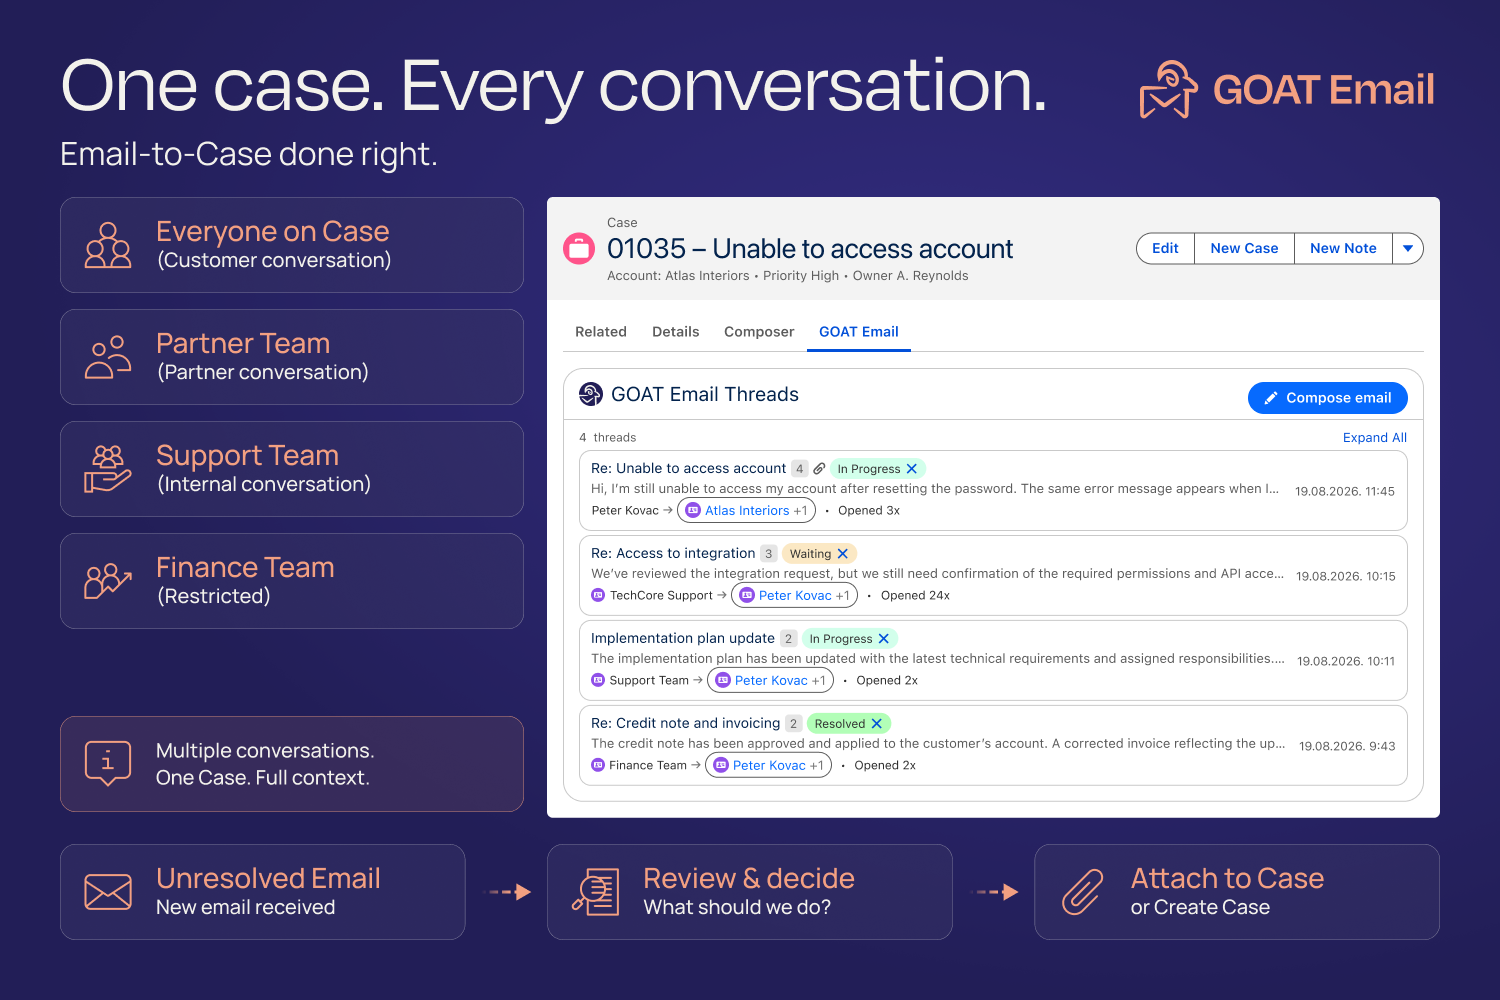Expand all email threads
Viewport: 1500px width, 1000px height.
tap(1375, 437)
